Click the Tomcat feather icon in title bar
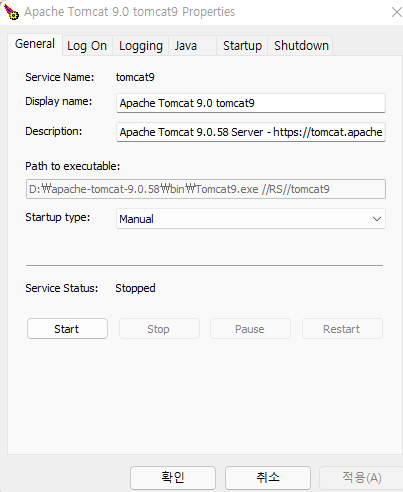403x492 pixels. 11,11
